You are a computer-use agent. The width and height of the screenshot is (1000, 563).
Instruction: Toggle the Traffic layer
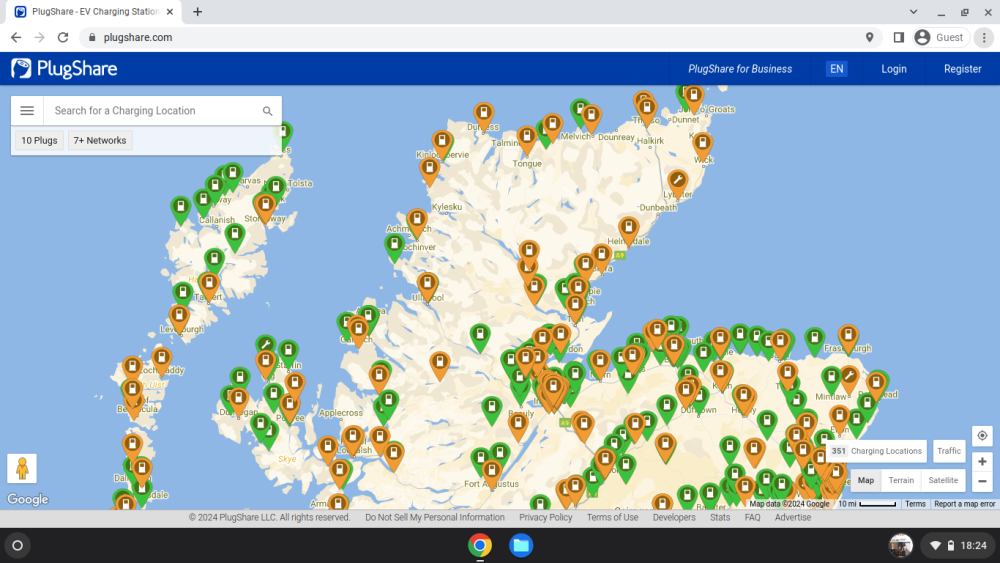(948, 451)
